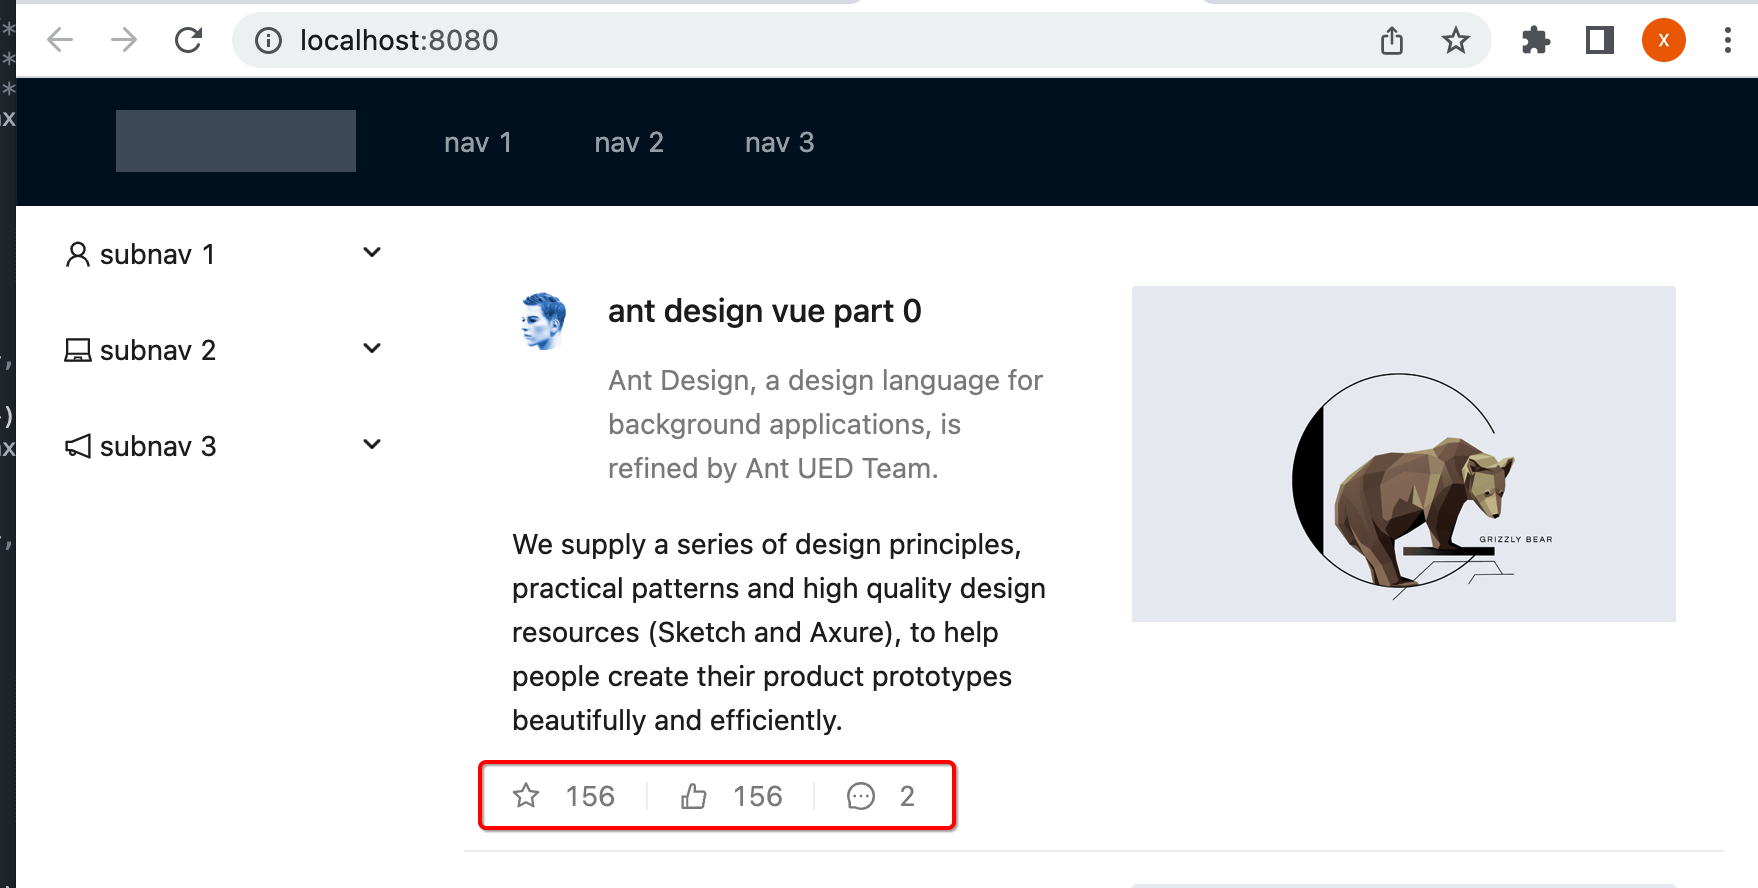
Task: Open the orange profile avatar
Action: 1664,40
